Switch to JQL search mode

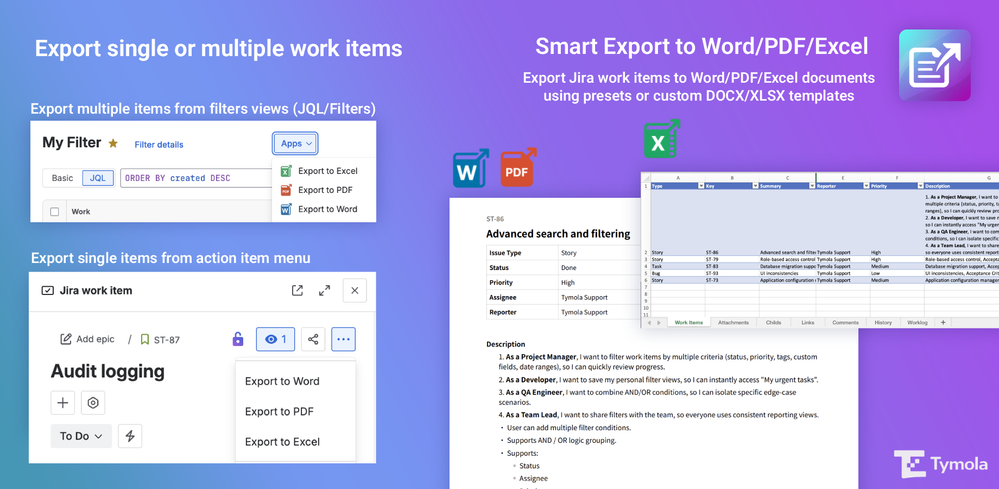pyautogui.click(x=97, y=178)
